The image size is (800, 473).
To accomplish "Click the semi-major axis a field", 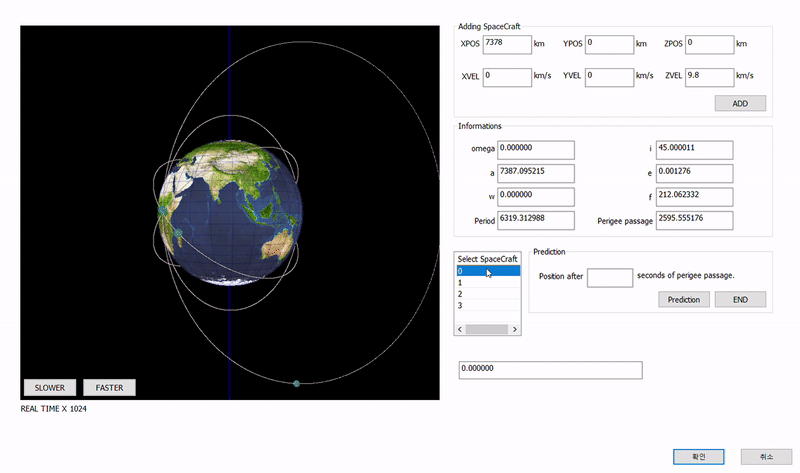I will point(536,173).
